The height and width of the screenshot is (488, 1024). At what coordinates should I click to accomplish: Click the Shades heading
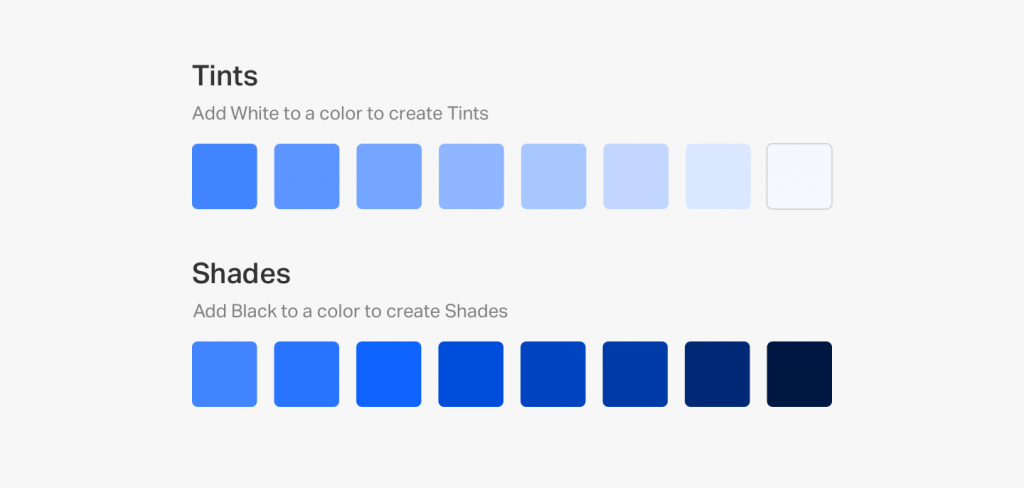pos(241,273)
